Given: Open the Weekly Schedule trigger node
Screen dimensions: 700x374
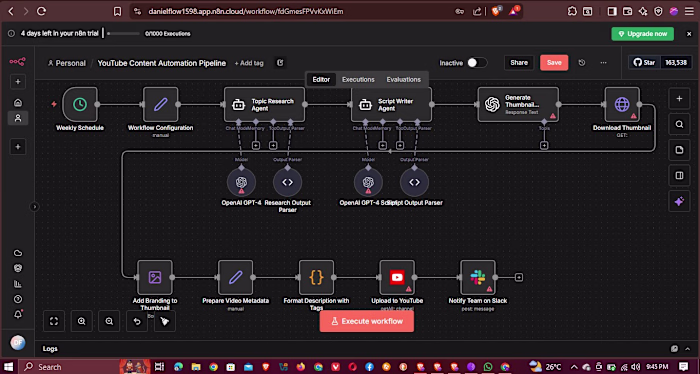Looking at the screenshot, I should click(x=80, y=104).
